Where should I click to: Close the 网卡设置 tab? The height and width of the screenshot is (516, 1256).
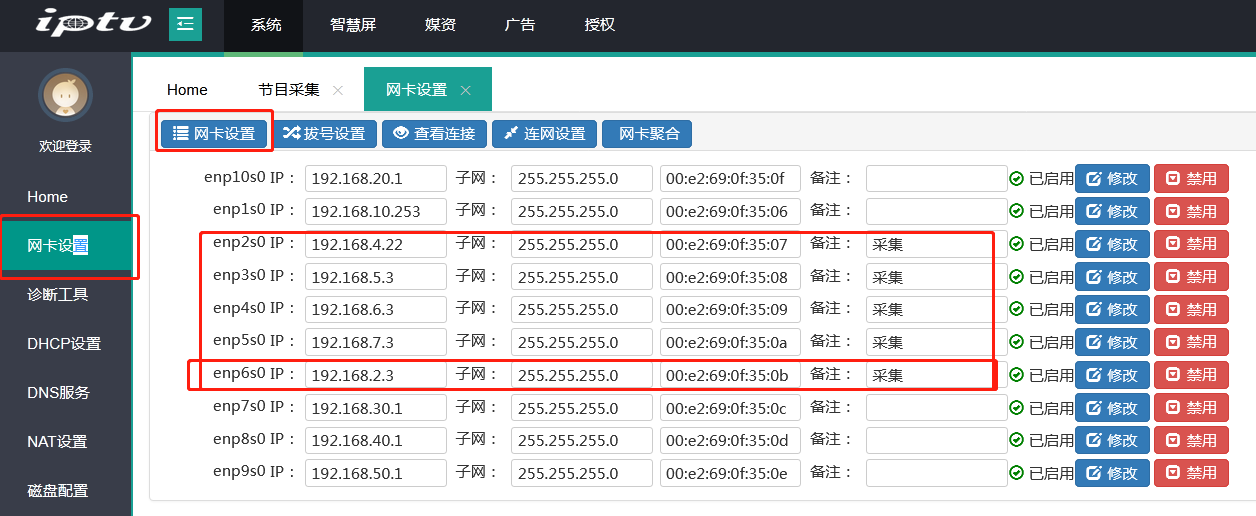click(465, 90)
